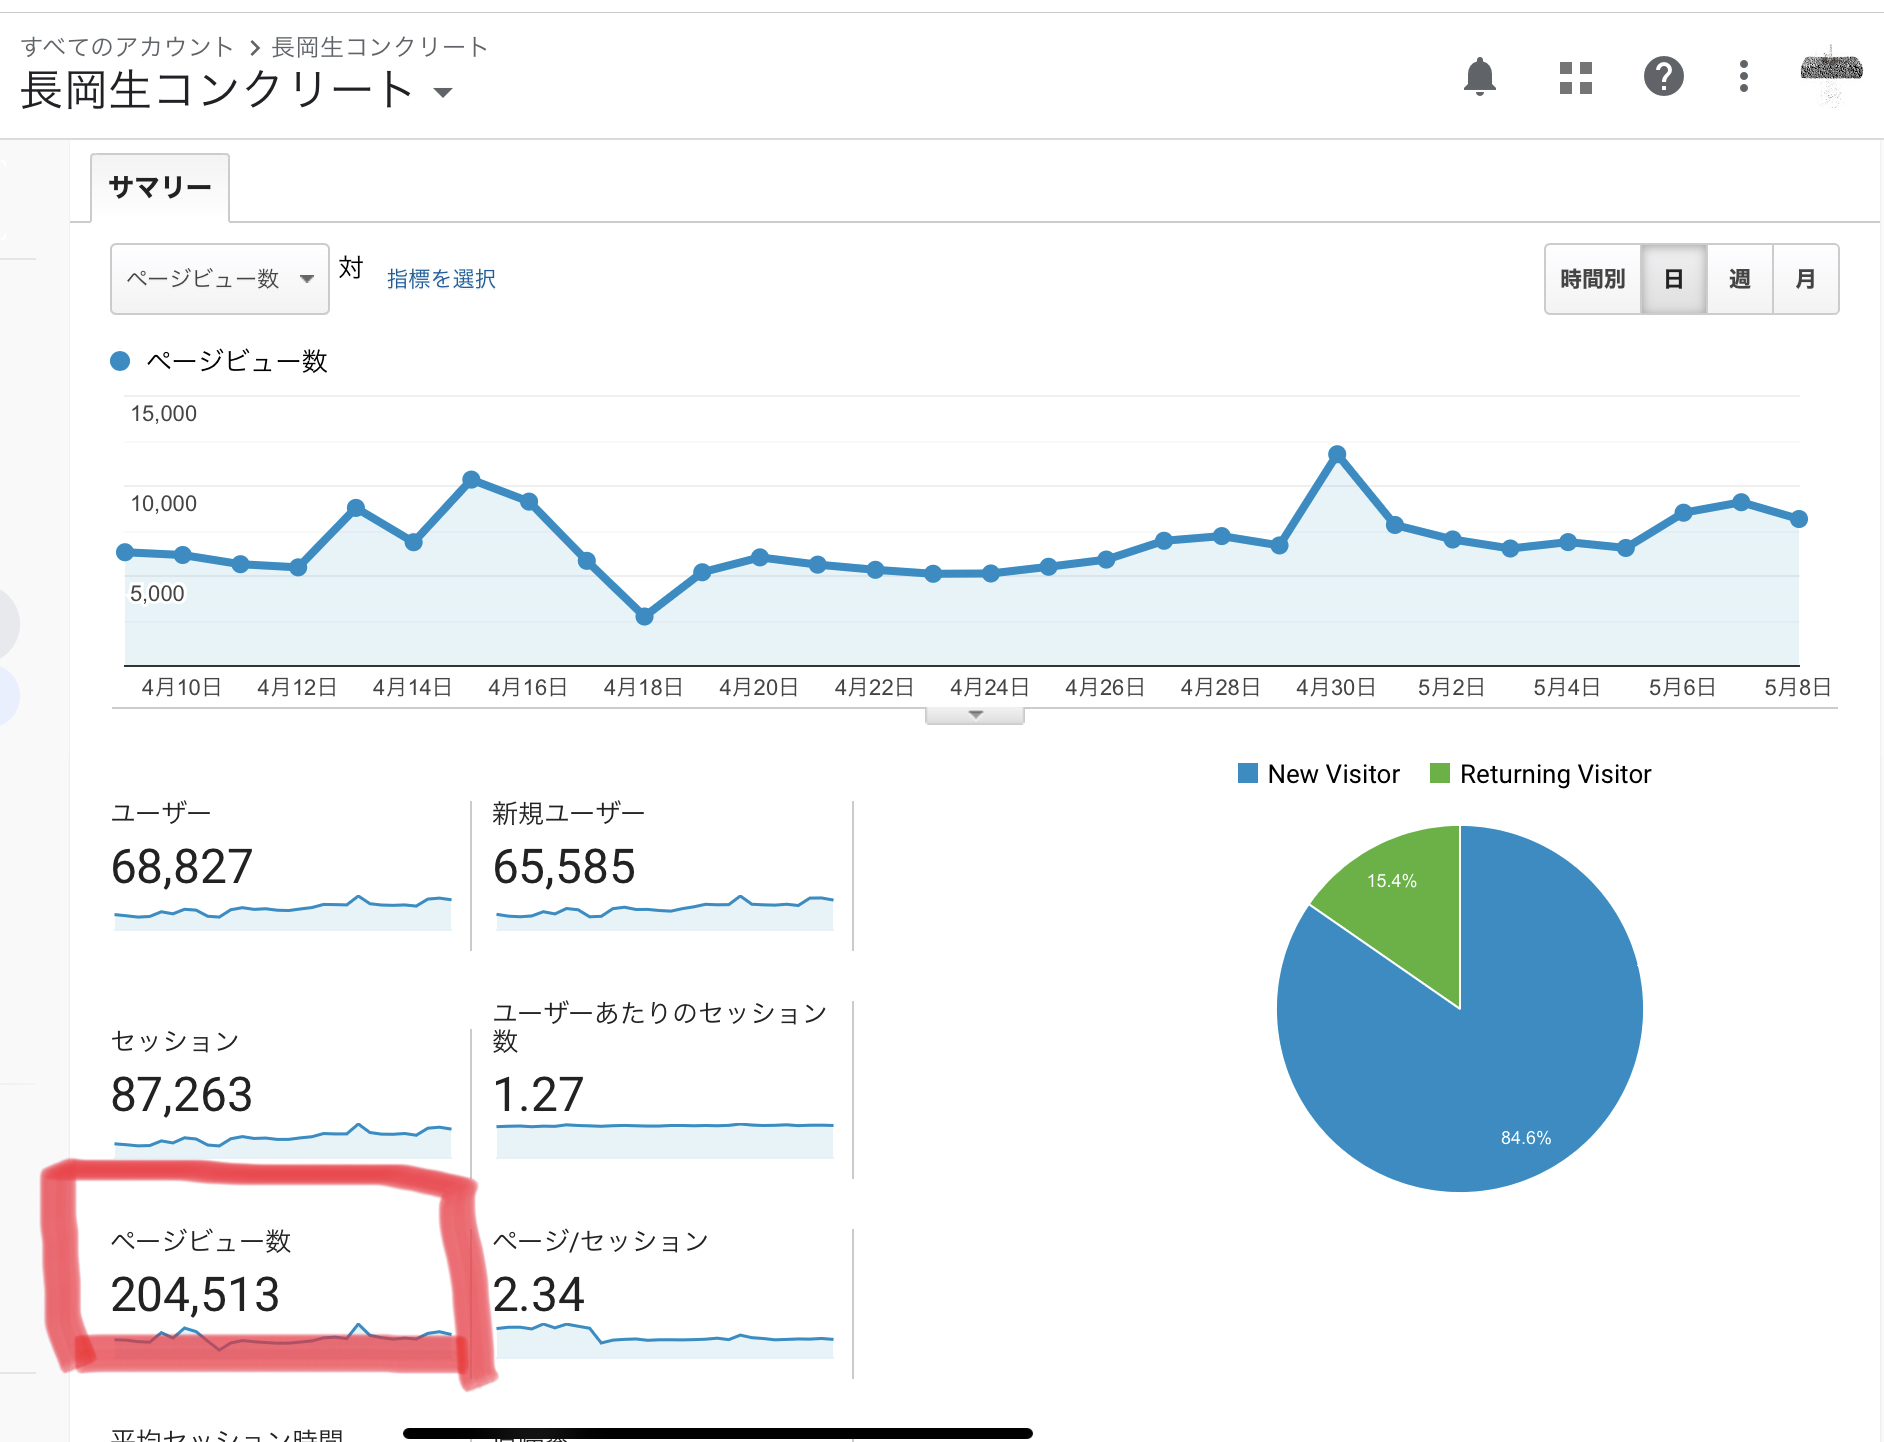Screen dimensions: 1884x1442
Task: Click すべてのアカウント breadcrumb link
Action: coord(127,47)
